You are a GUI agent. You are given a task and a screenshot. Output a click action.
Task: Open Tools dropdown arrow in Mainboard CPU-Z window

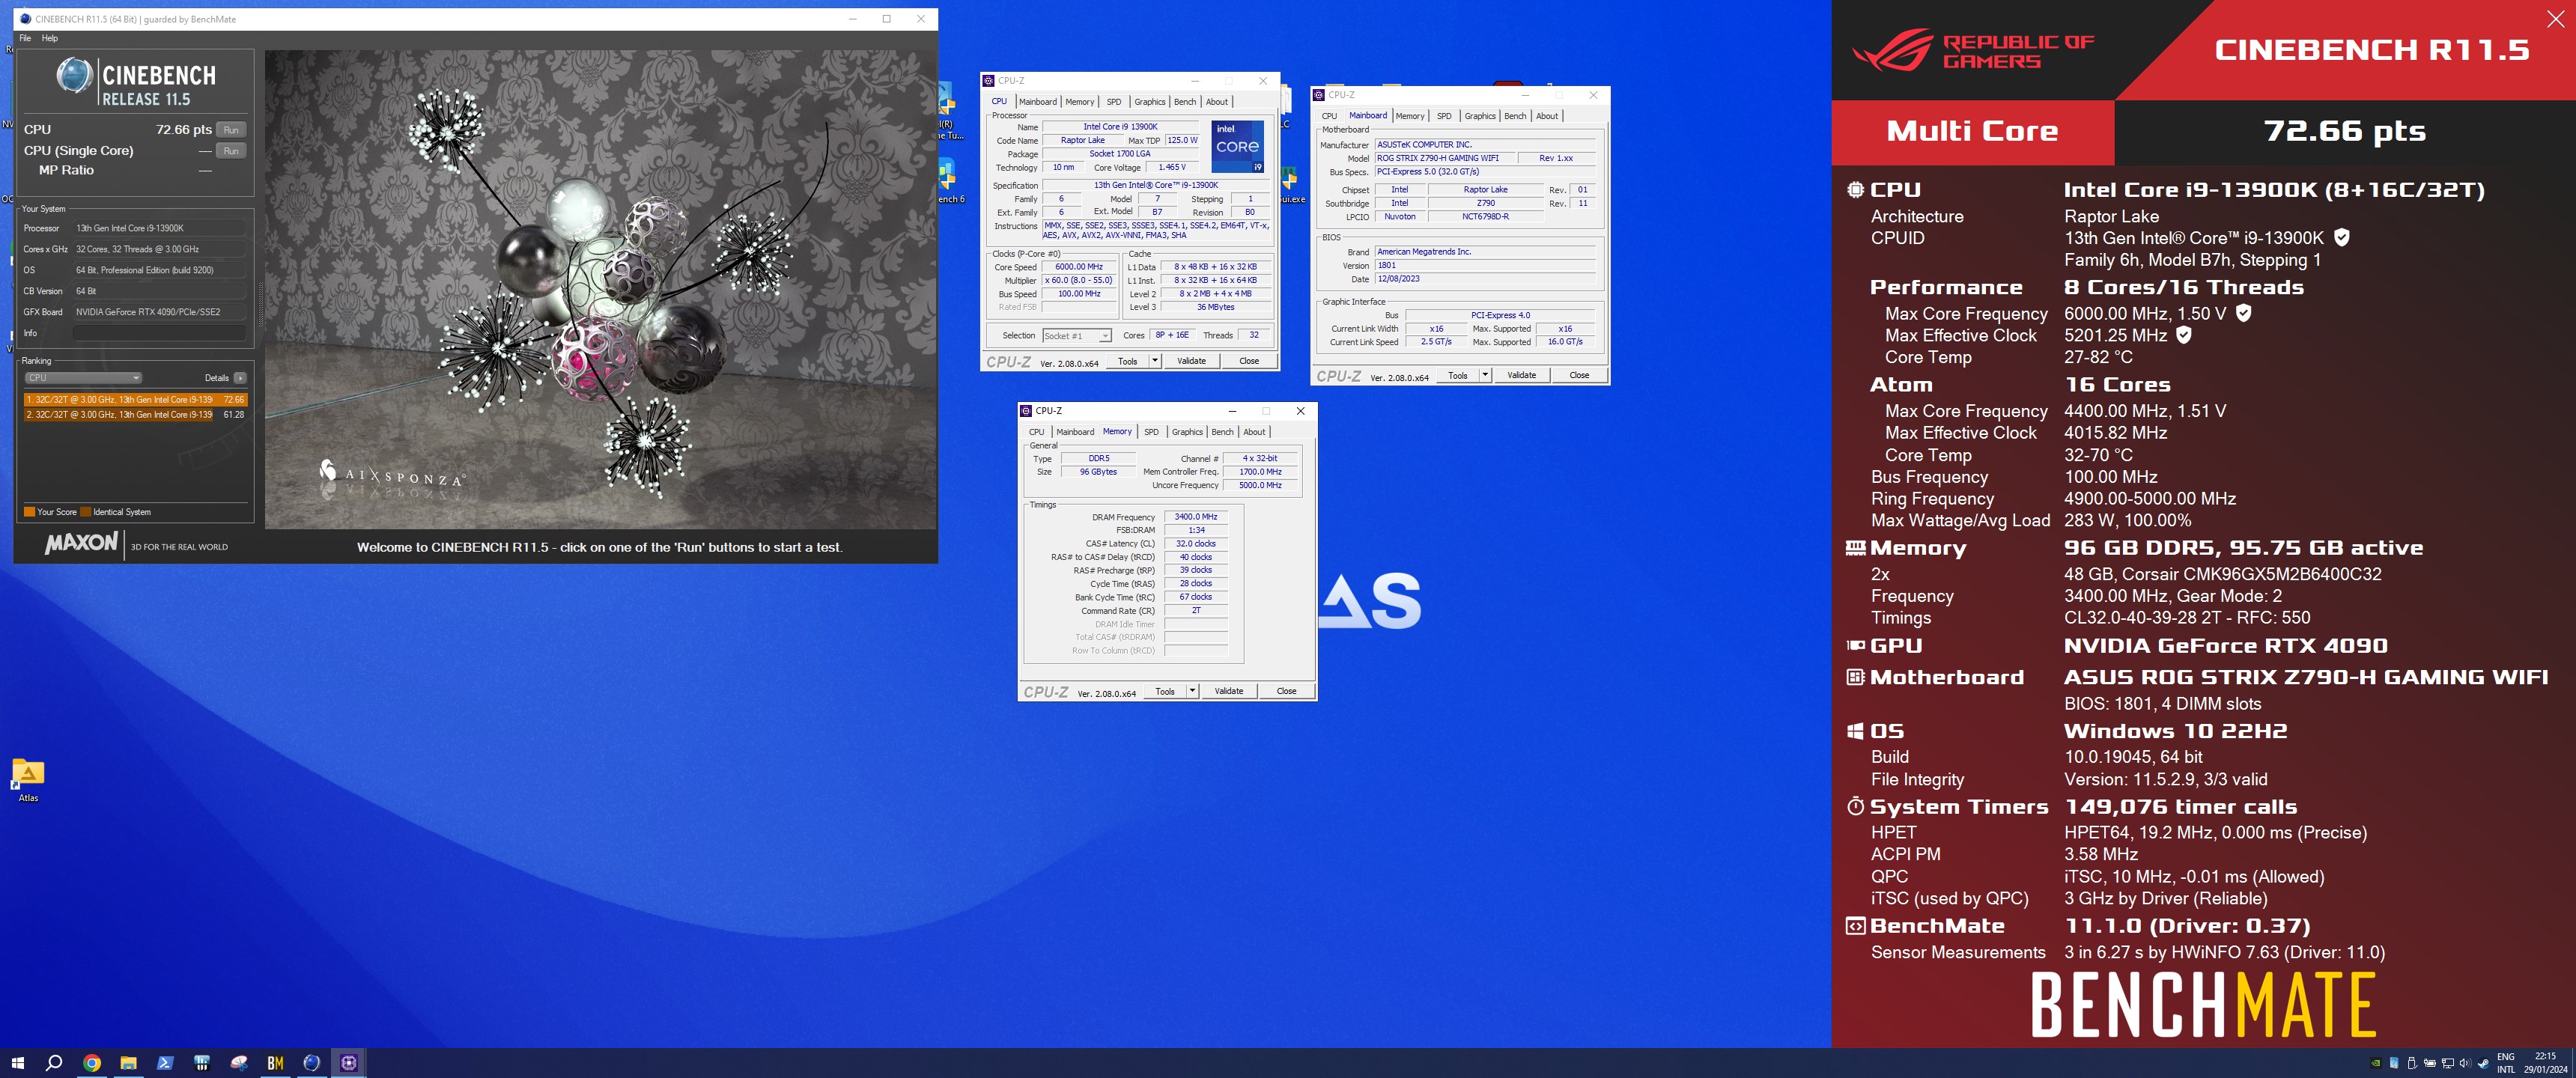[1485, 375]
